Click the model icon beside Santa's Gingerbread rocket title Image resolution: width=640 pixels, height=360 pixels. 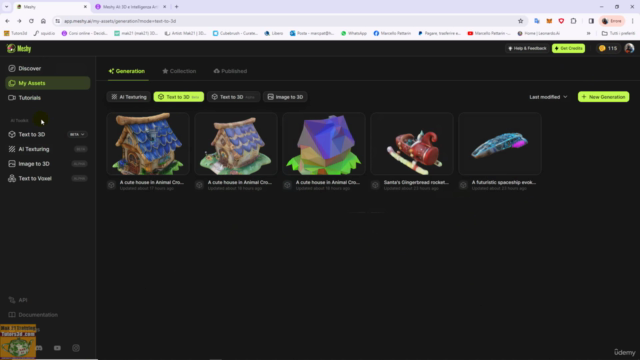point(375,185)
